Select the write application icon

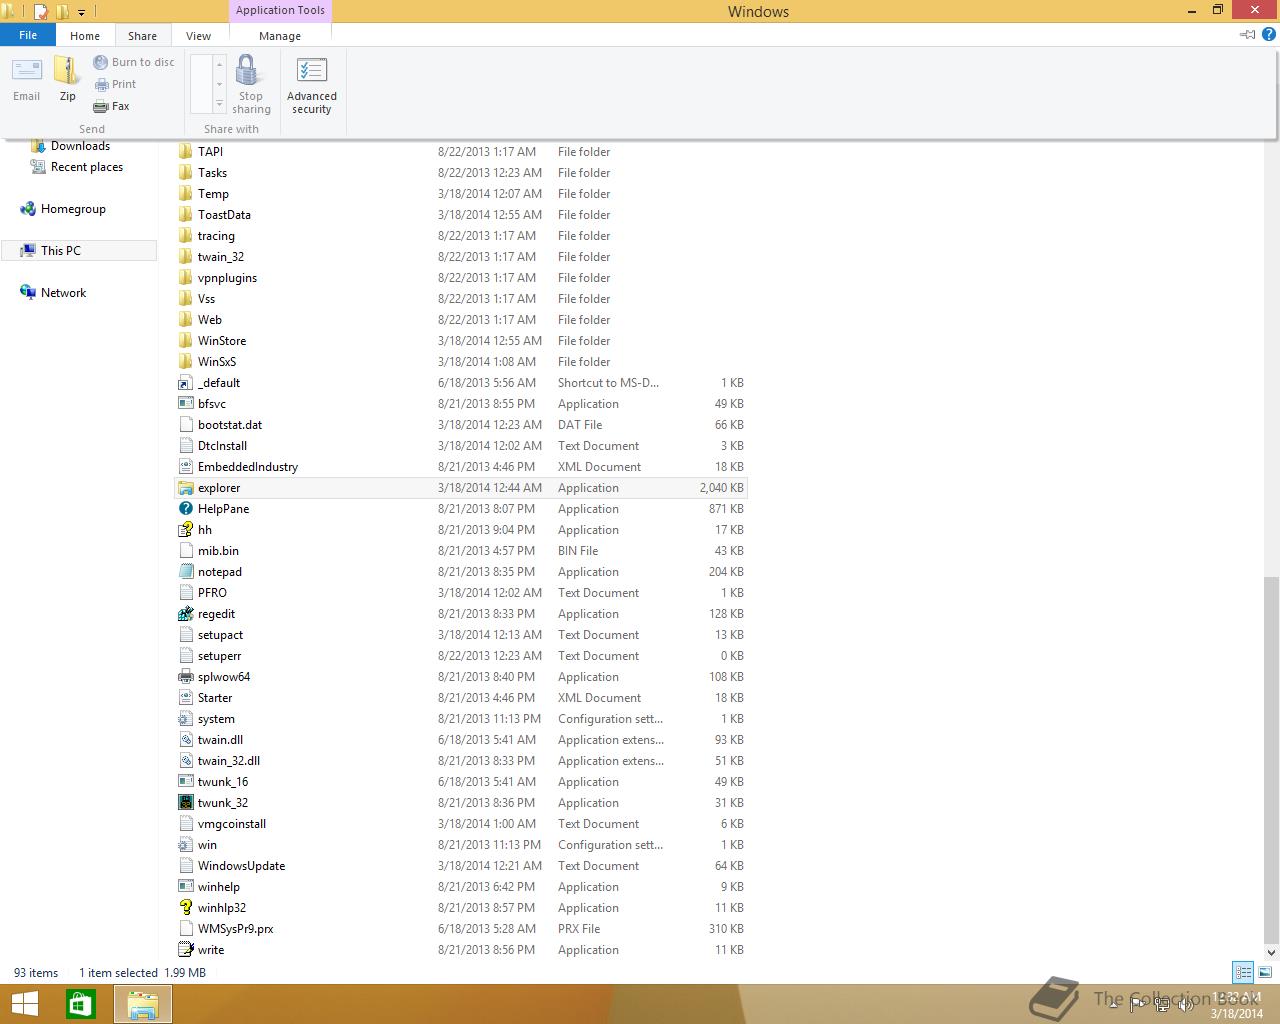click(x=185, y=950)
